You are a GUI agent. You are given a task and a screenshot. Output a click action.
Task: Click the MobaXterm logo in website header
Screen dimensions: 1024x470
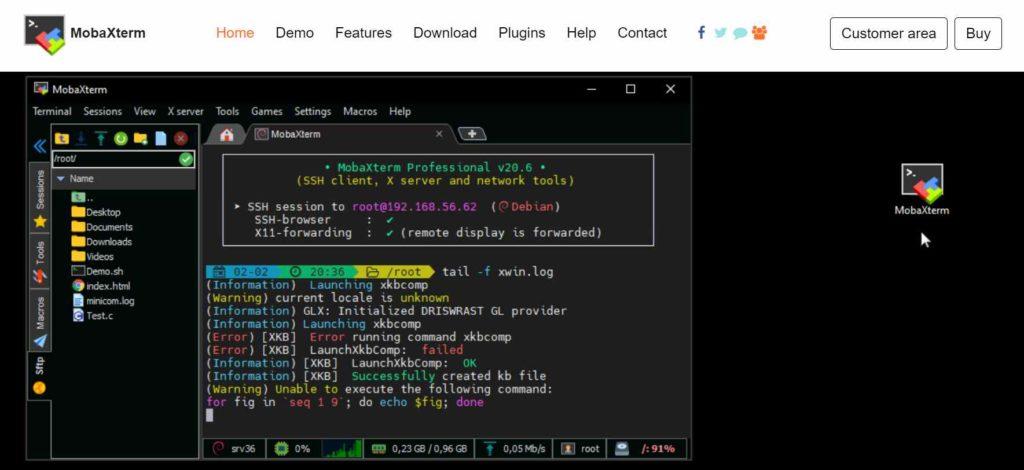pyautogui.click(x=45, y=34)
